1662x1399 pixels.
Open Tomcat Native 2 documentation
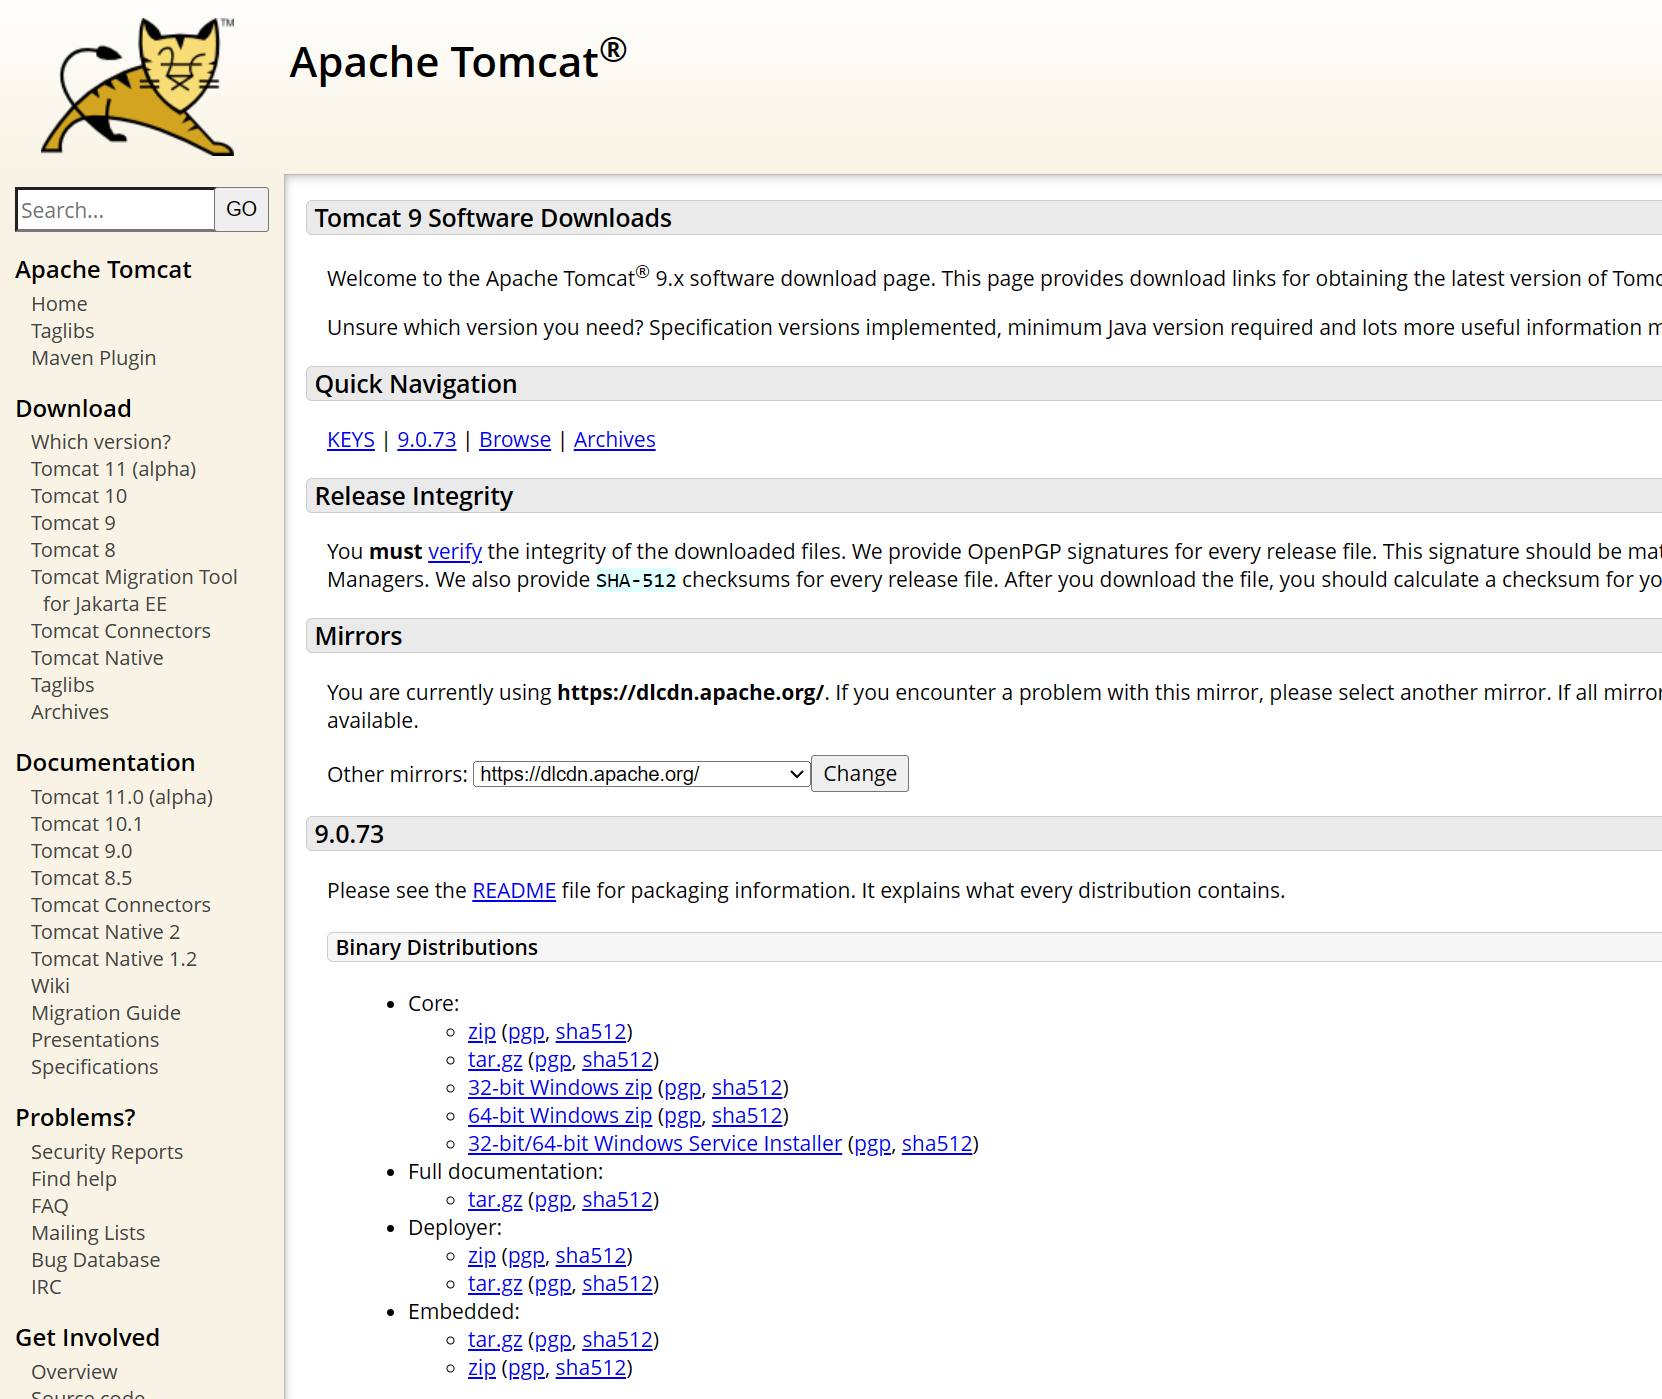pyautogui.click(x=106, y=932)
